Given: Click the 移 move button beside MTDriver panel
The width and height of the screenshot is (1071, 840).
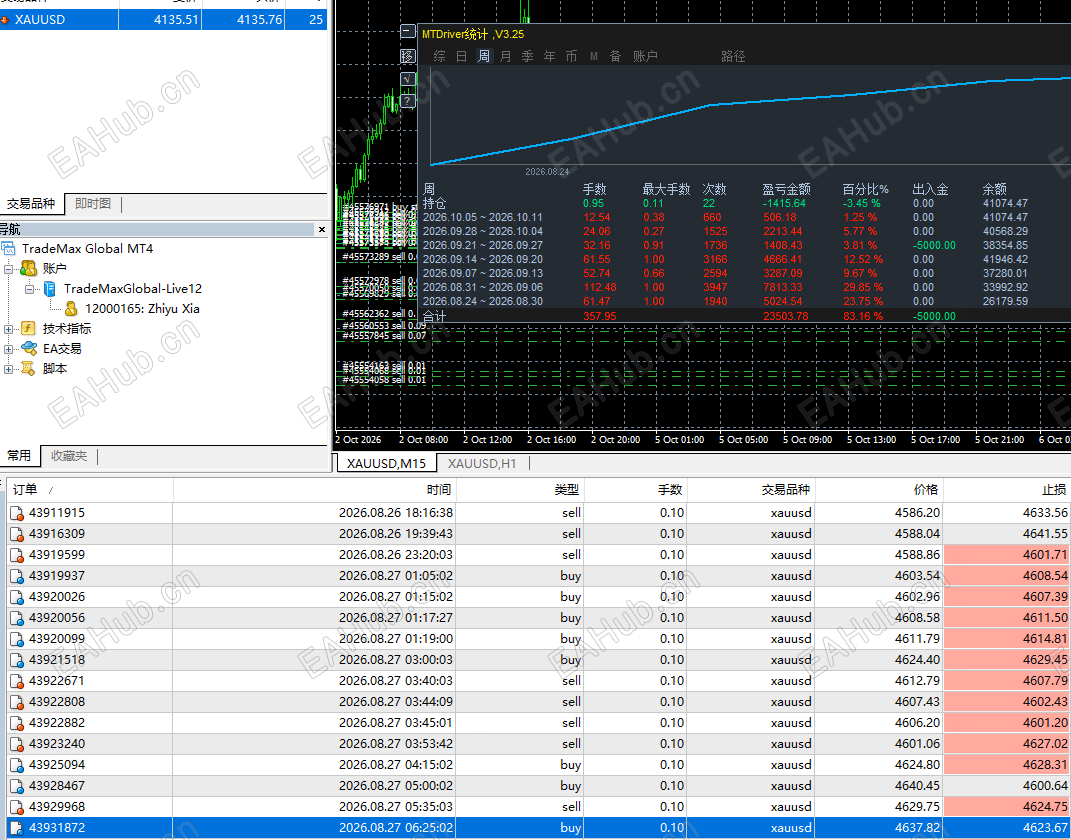Looking at the screenshot, I should click(x=407, y=56).
